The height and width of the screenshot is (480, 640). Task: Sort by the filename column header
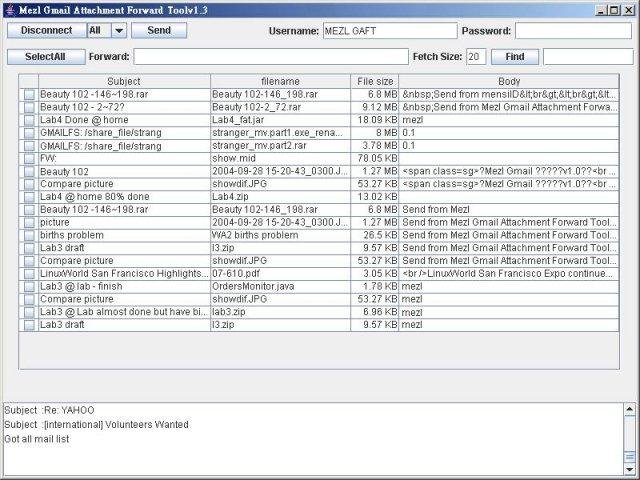280,81
